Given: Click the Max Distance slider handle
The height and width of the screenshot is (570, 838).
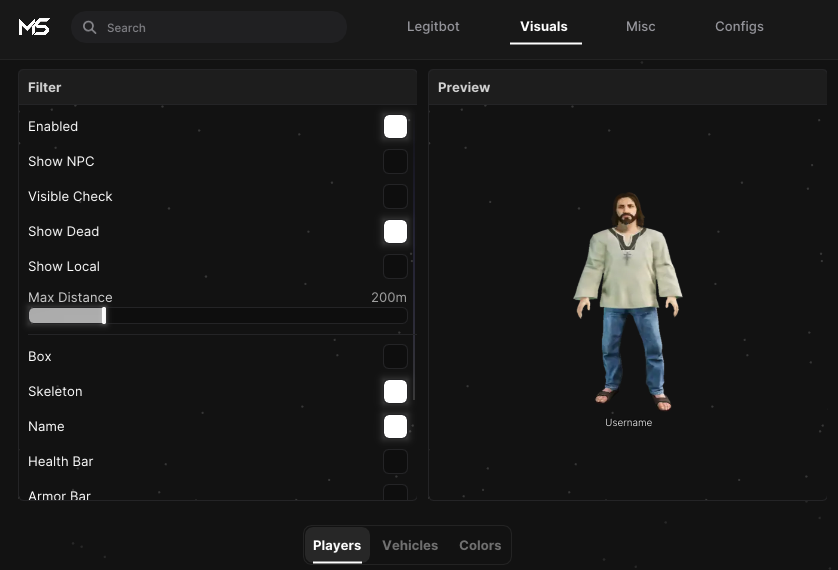Looking at the screenshot, I should click(104, 316).
